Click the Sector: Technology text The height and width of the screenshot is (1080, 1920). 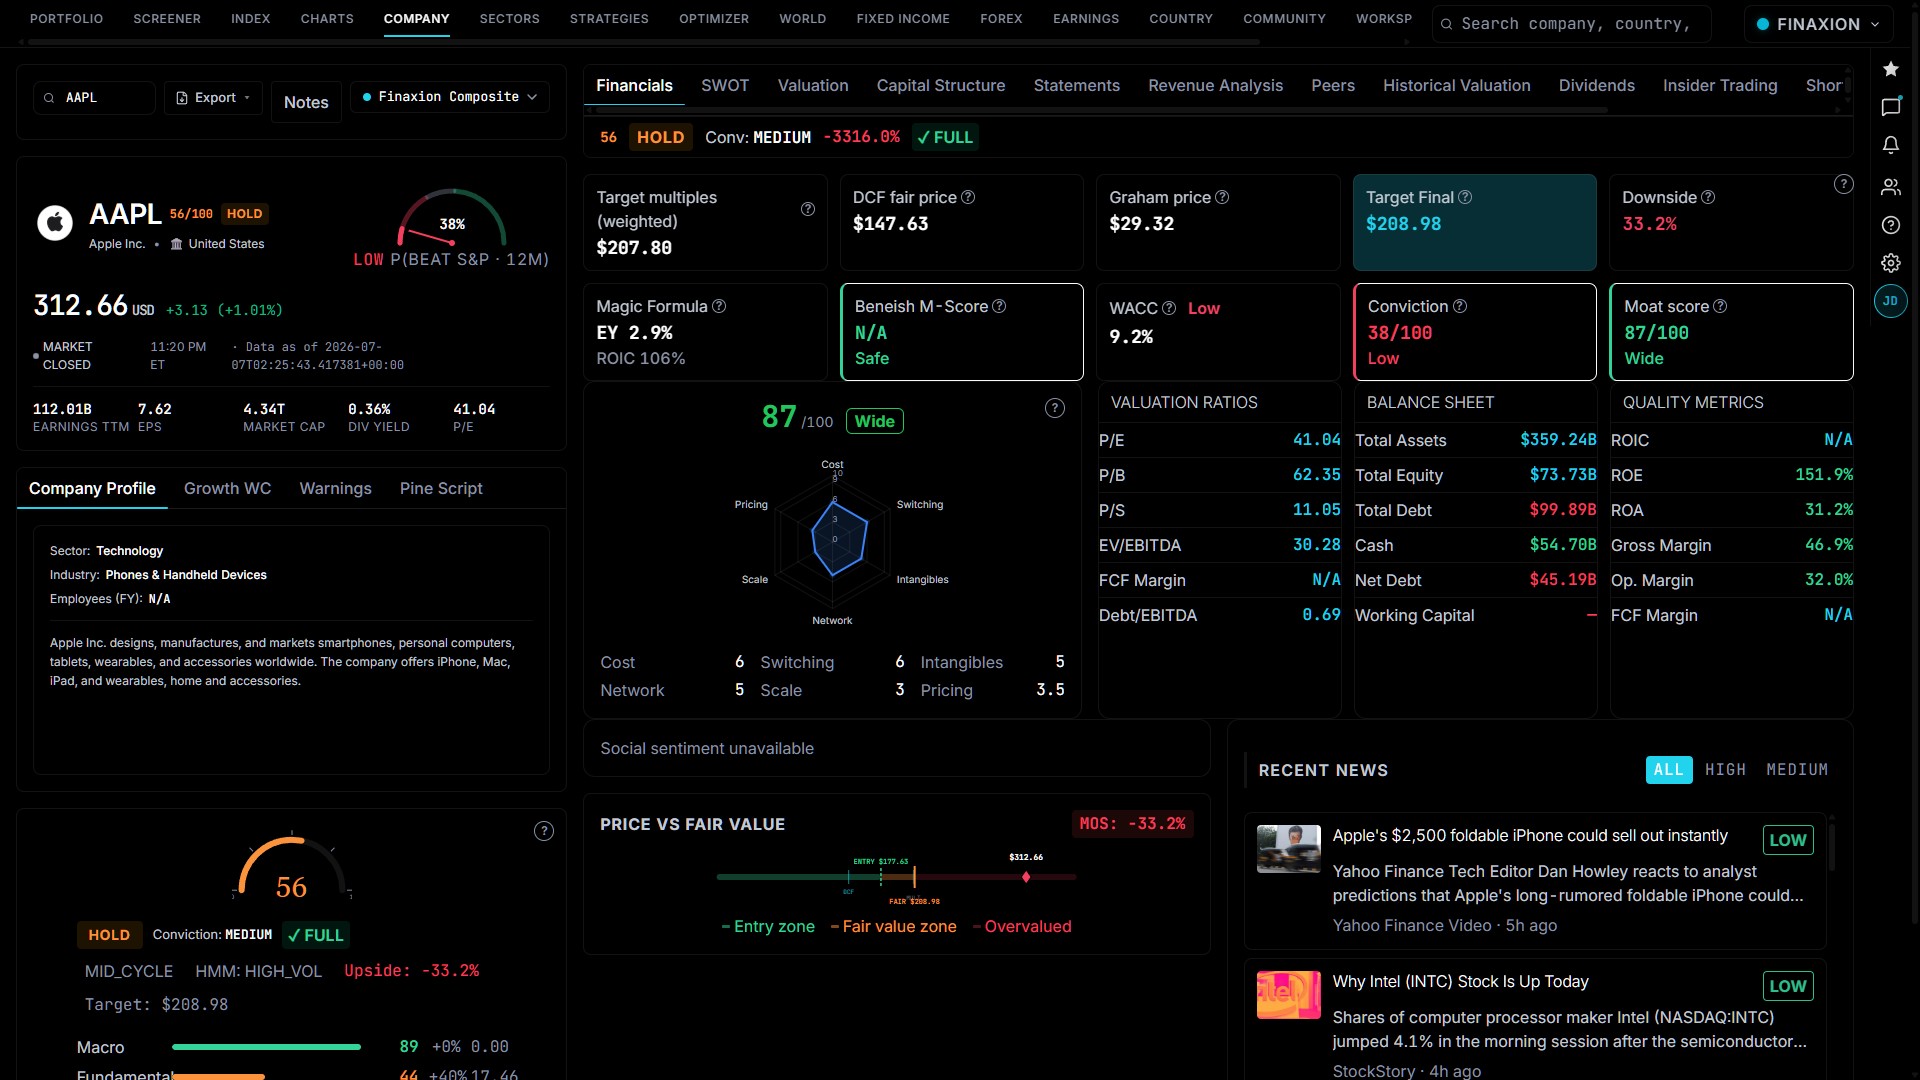point(106,551)
